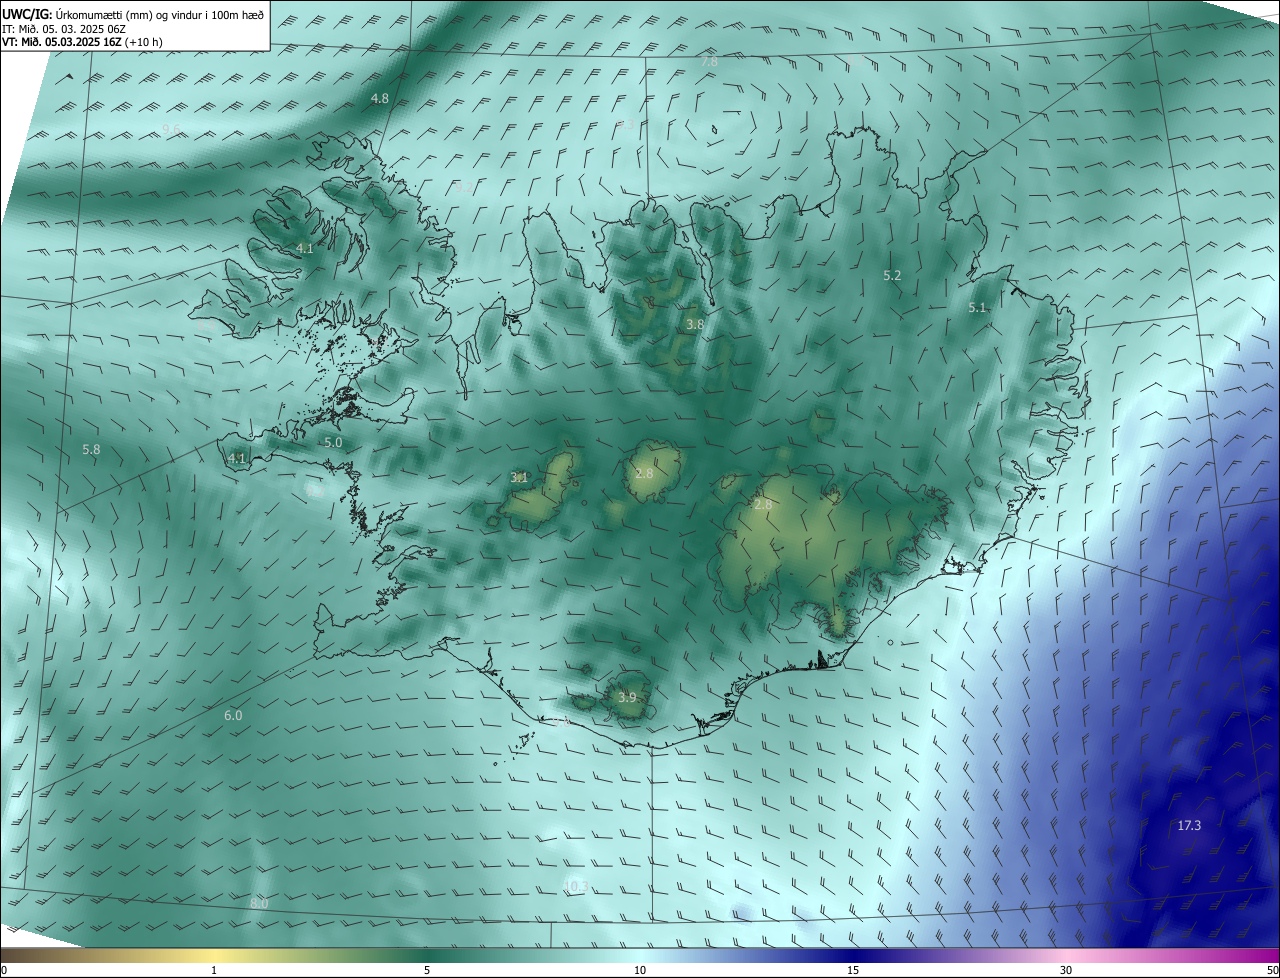Click the 5.0 value label
This screenshot has height=978, width=1280.
pyautogui.click(x=333, y=442)
